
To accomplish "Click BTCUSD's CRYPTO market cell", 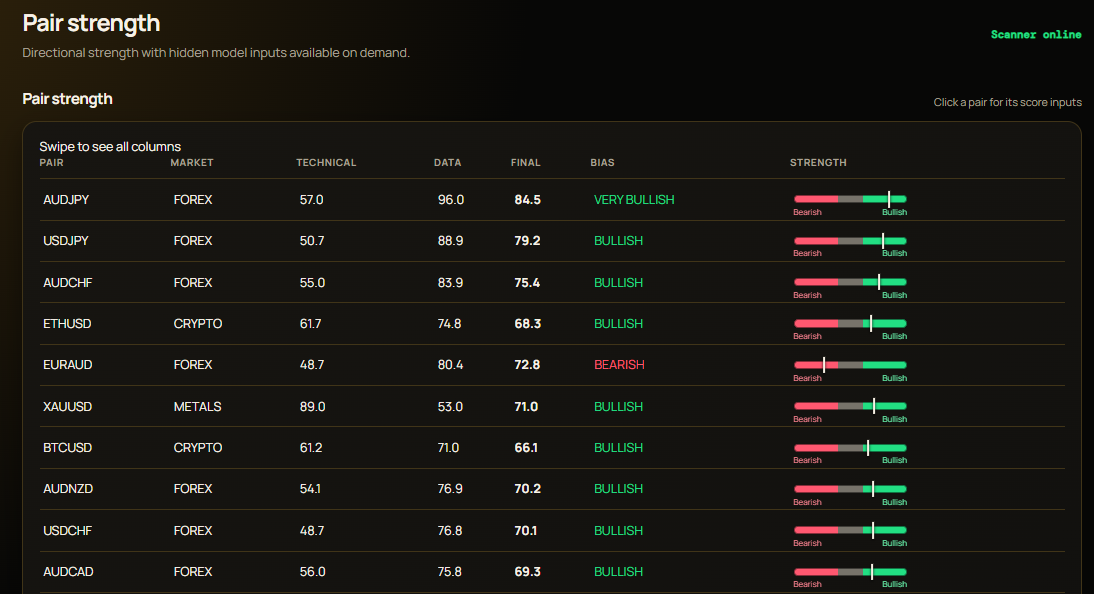I will click(197, 447).
